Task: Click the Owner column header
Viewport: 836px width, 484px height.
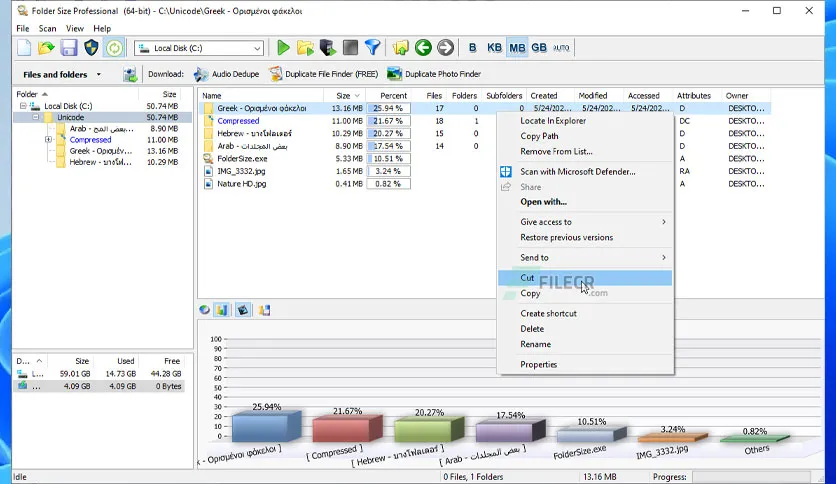Action: (x=745, y=95)
